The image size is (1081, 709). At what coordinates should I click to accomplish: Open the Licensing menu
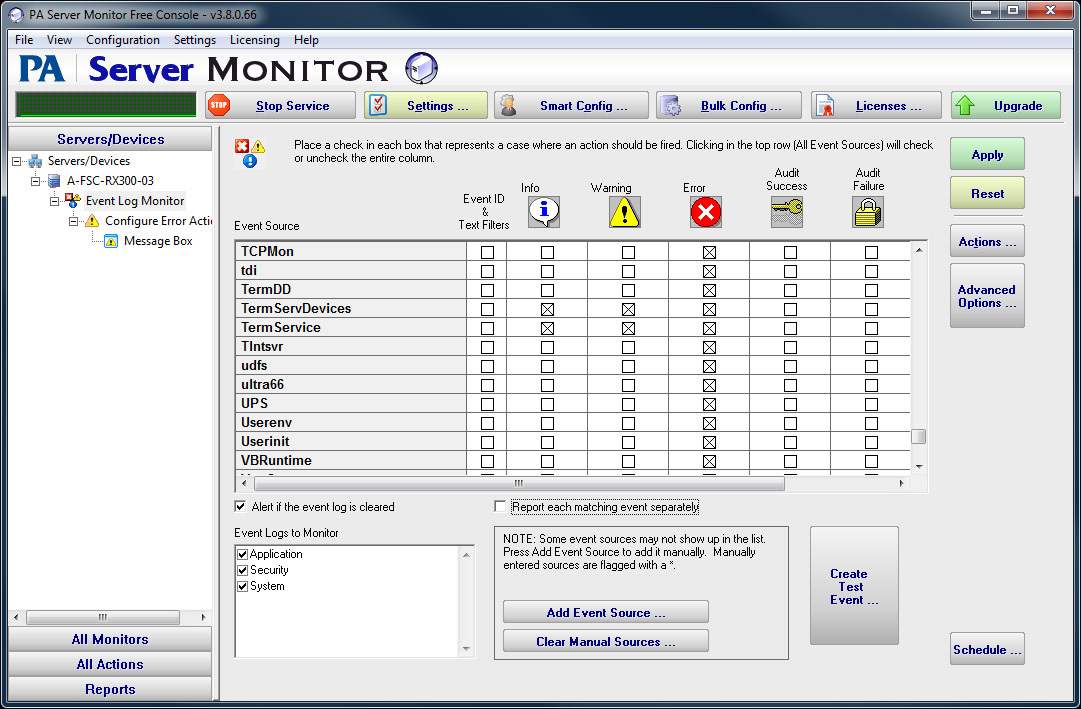254,40
